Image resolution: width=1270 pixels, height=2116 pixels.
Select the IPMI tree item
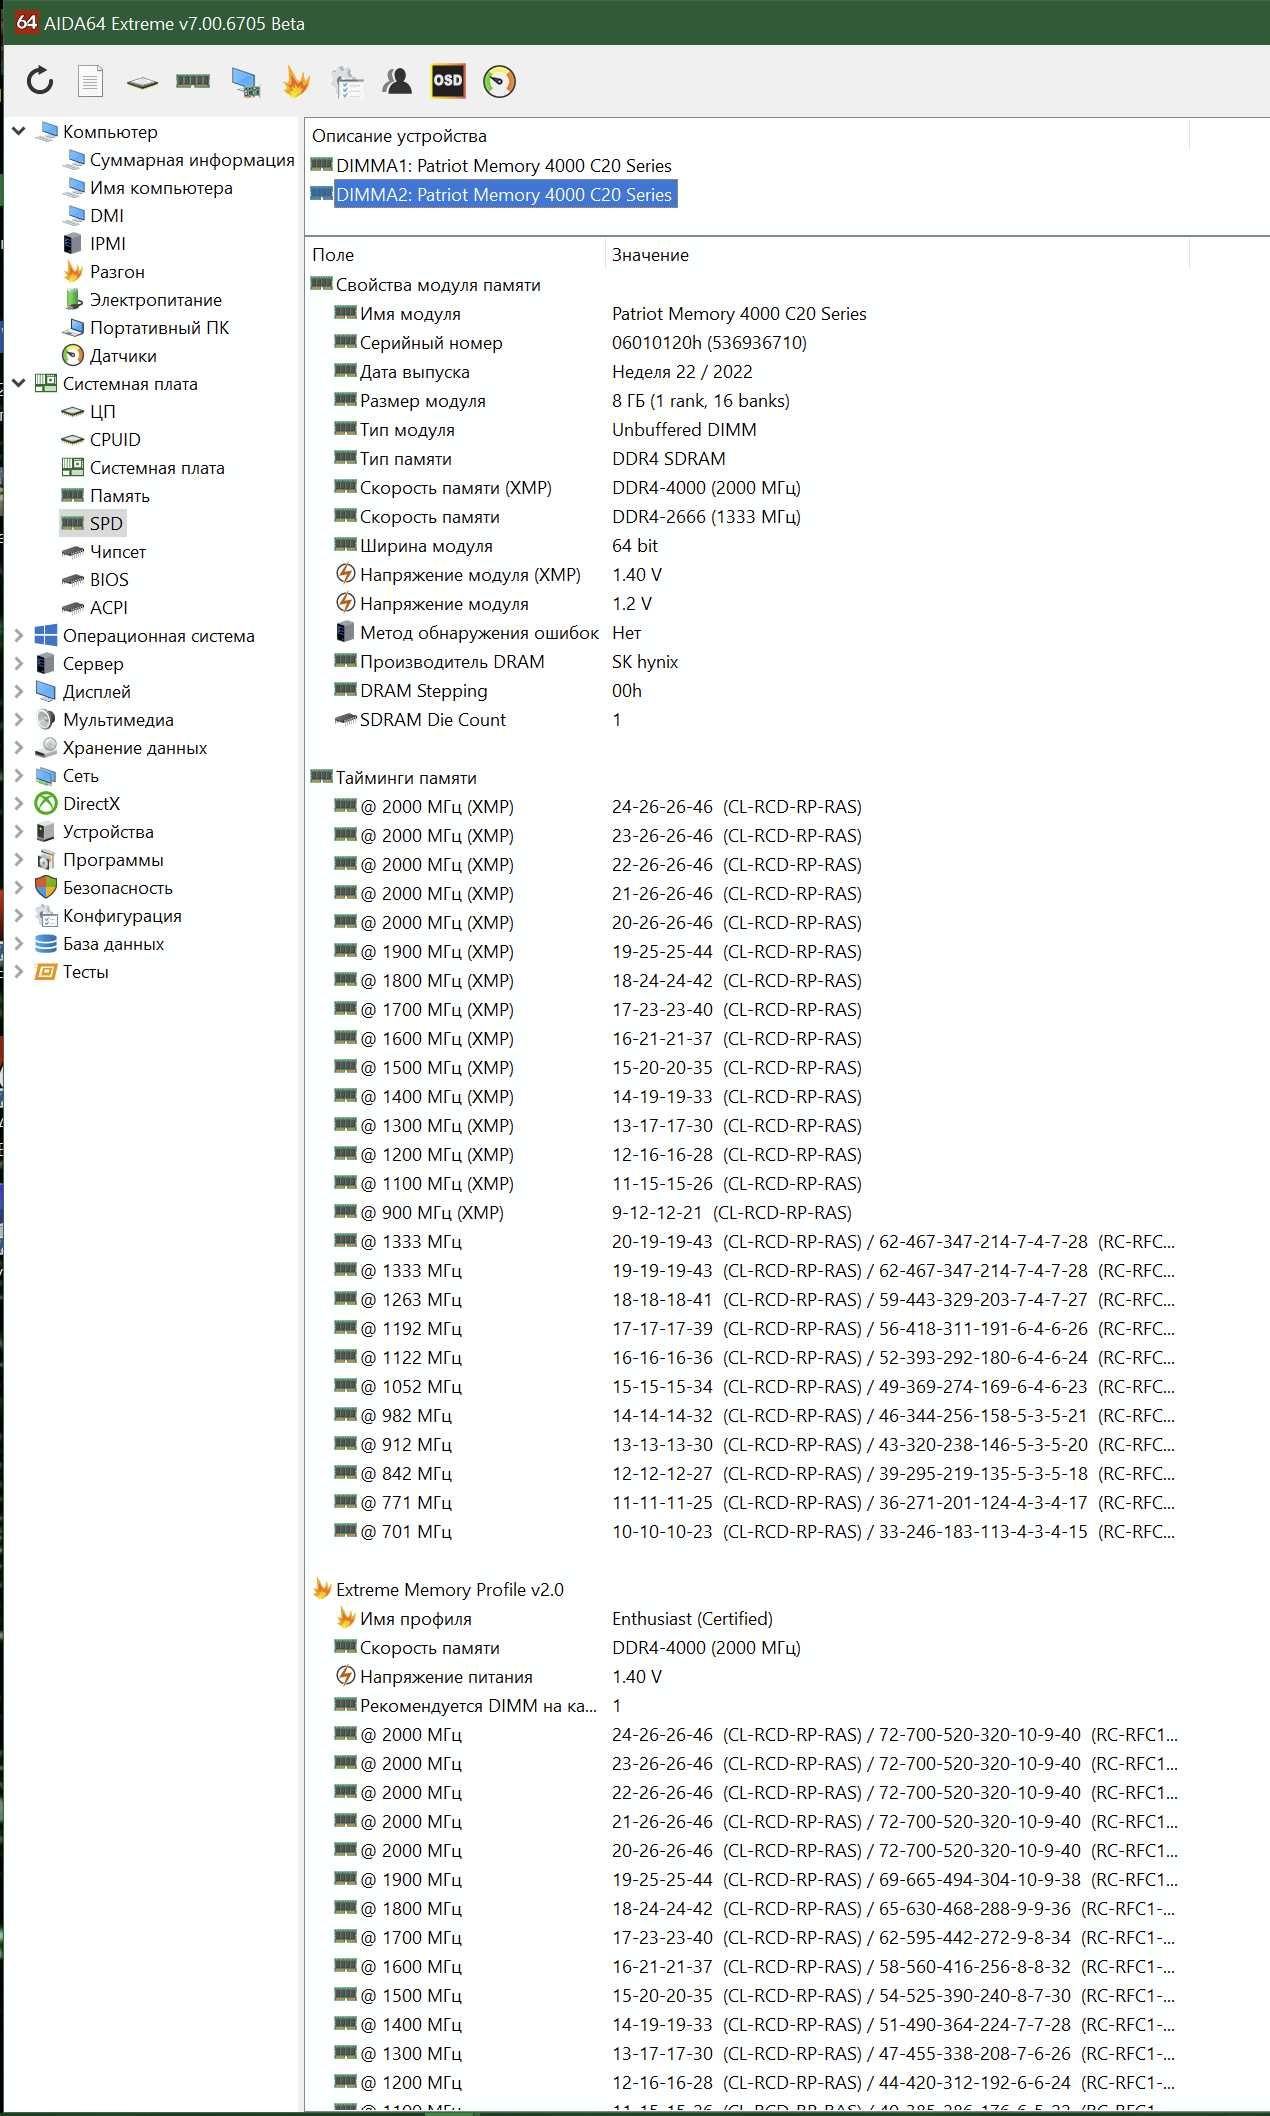pyautogui.click(x=108, y=244)
